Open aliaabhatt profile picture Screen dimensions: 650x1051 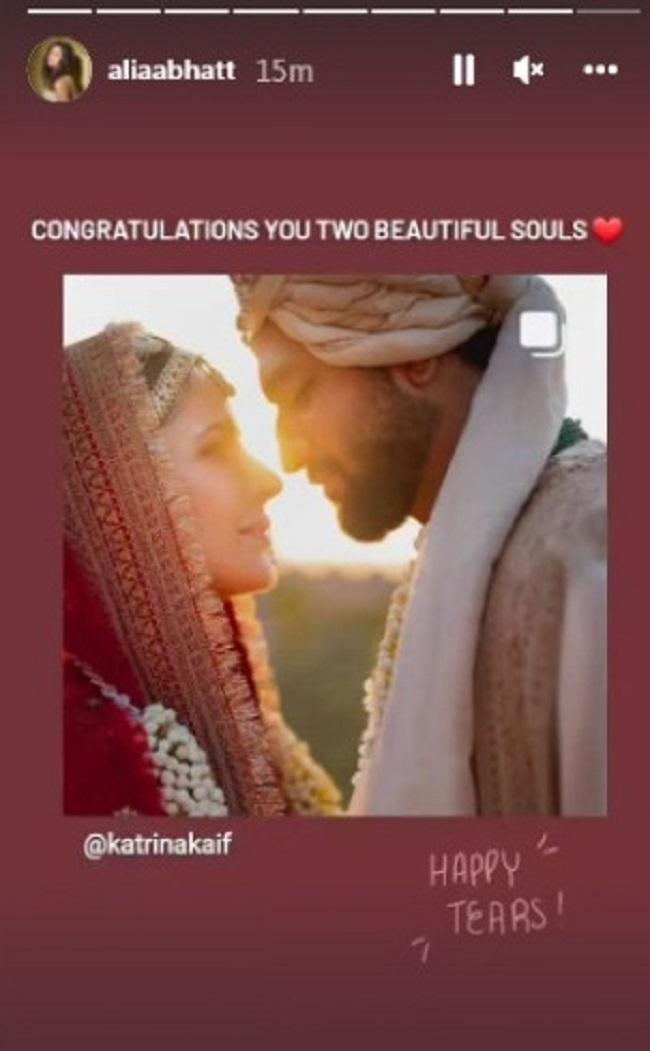point(59,69)
